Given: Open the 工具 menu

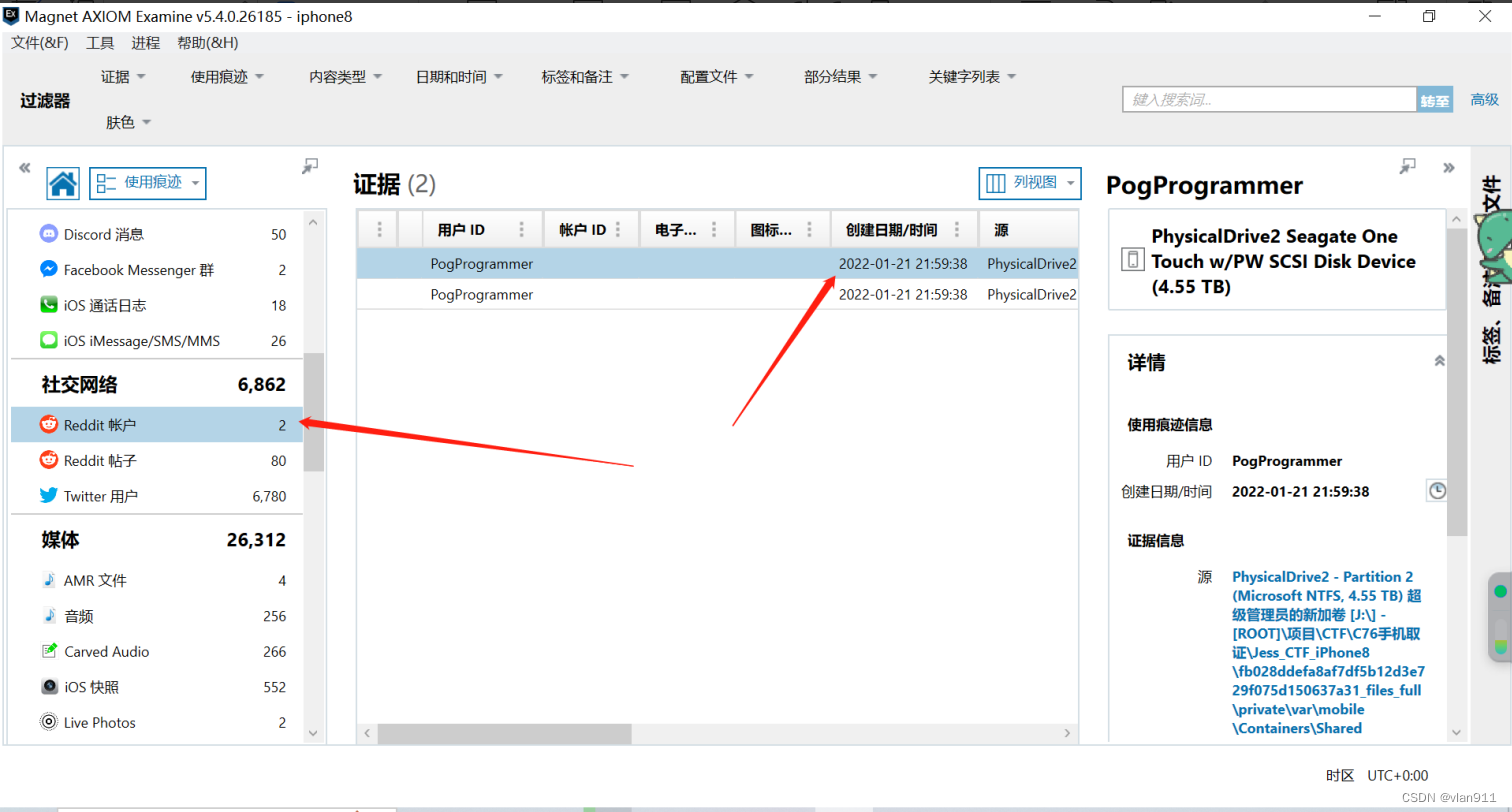Looking at the screenshot, I should click(100, 43).
